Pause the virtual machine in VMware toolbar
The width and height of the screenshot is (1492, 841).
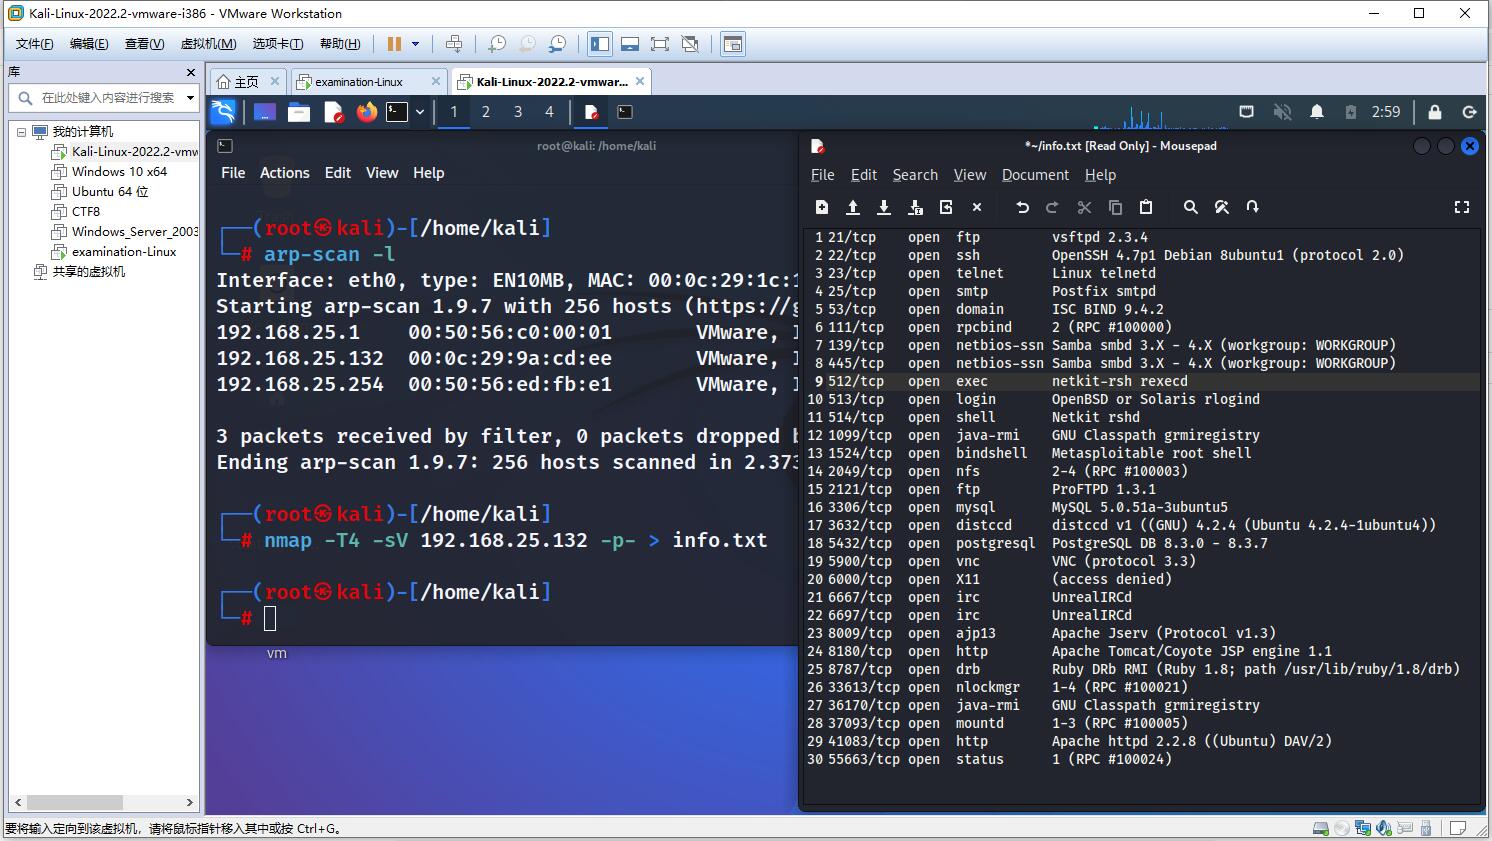click(394, 44)
